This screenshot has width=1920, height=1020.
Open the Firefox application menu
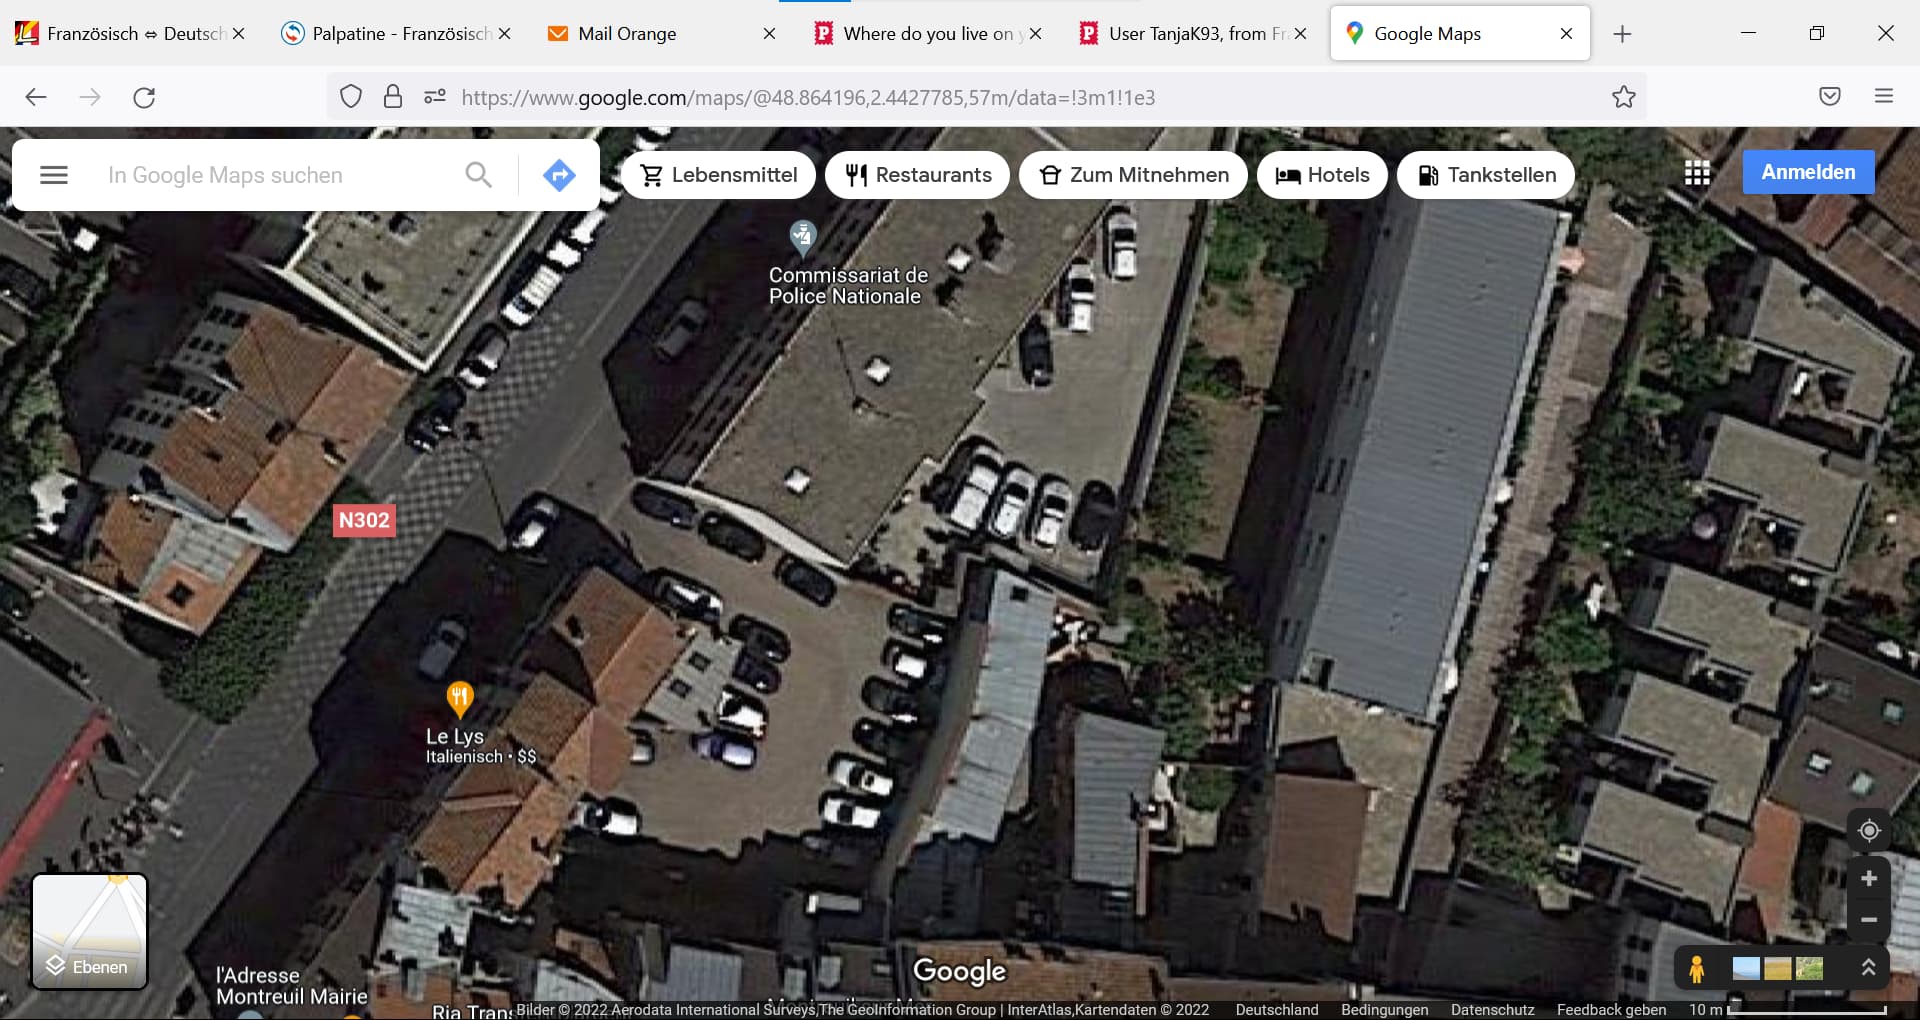pyautogui.click(x=1884, y=97)
